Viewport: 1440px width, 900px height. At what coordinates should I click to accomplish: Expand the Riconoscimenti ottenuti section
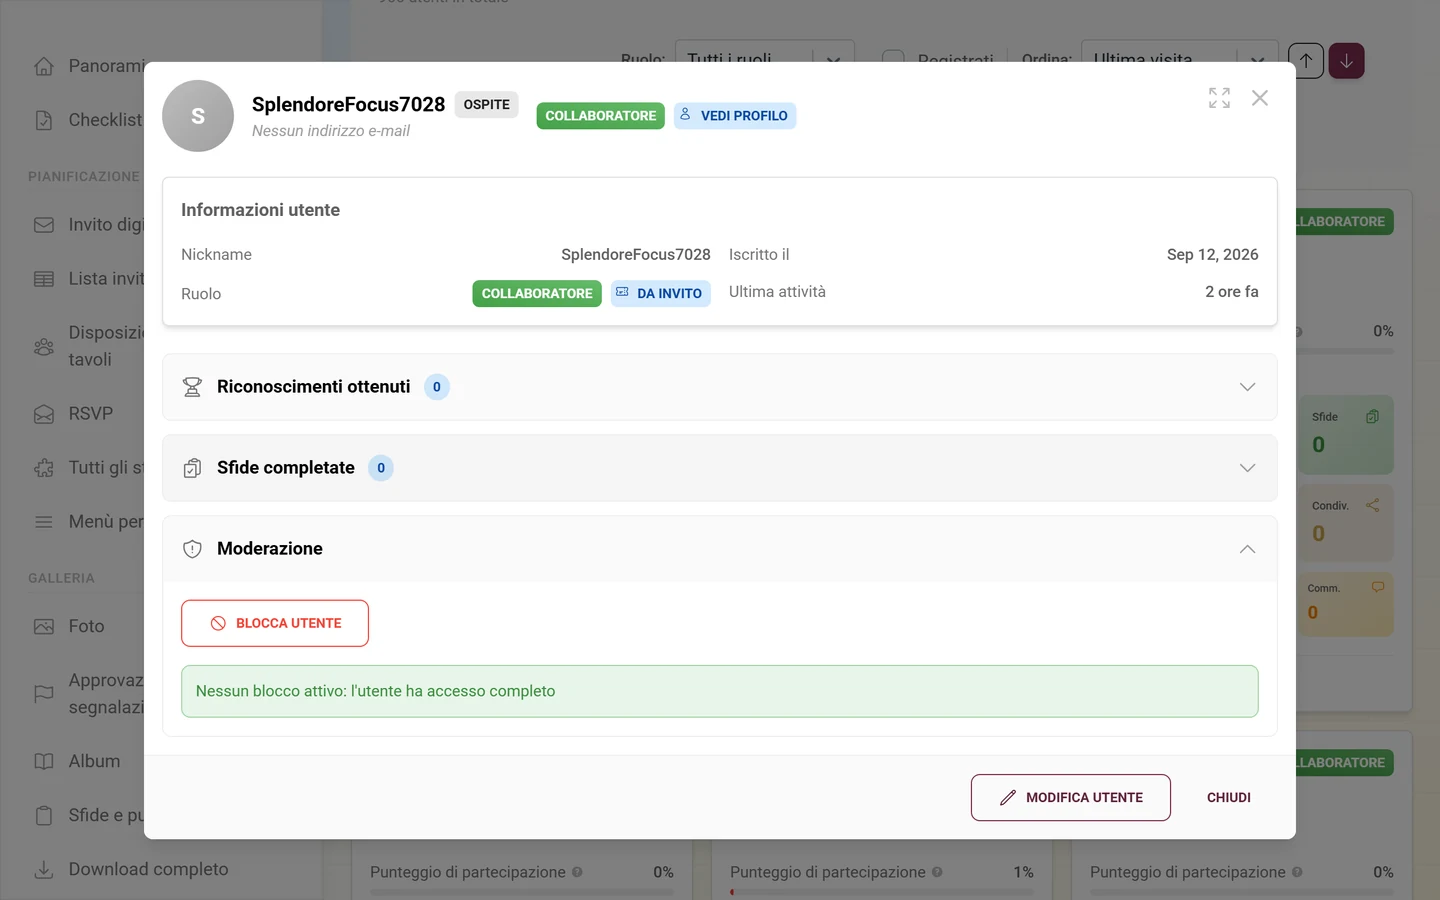coord(720,387)
